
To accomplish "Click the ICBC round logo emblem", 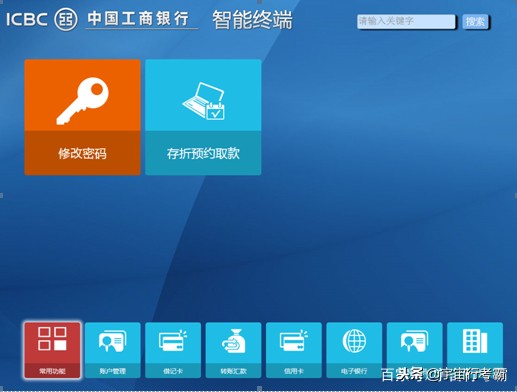I will 66,19.
